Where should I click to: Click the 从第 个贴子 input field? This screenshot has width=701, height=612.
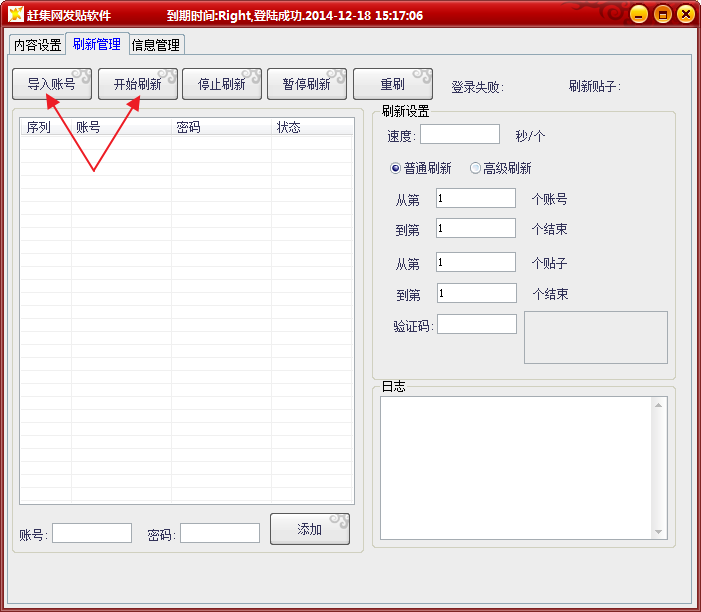tap(476, 262)
